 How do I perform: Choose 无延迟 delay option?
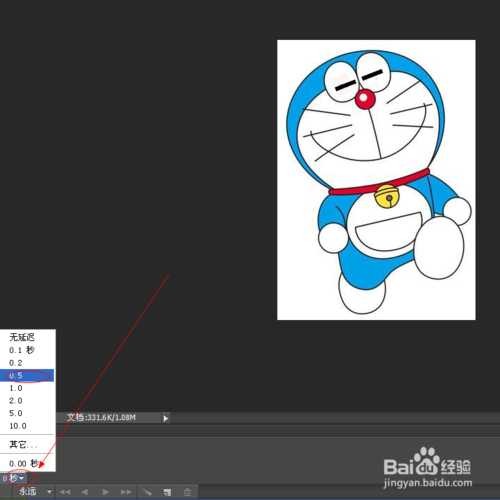tap(28, 337)
